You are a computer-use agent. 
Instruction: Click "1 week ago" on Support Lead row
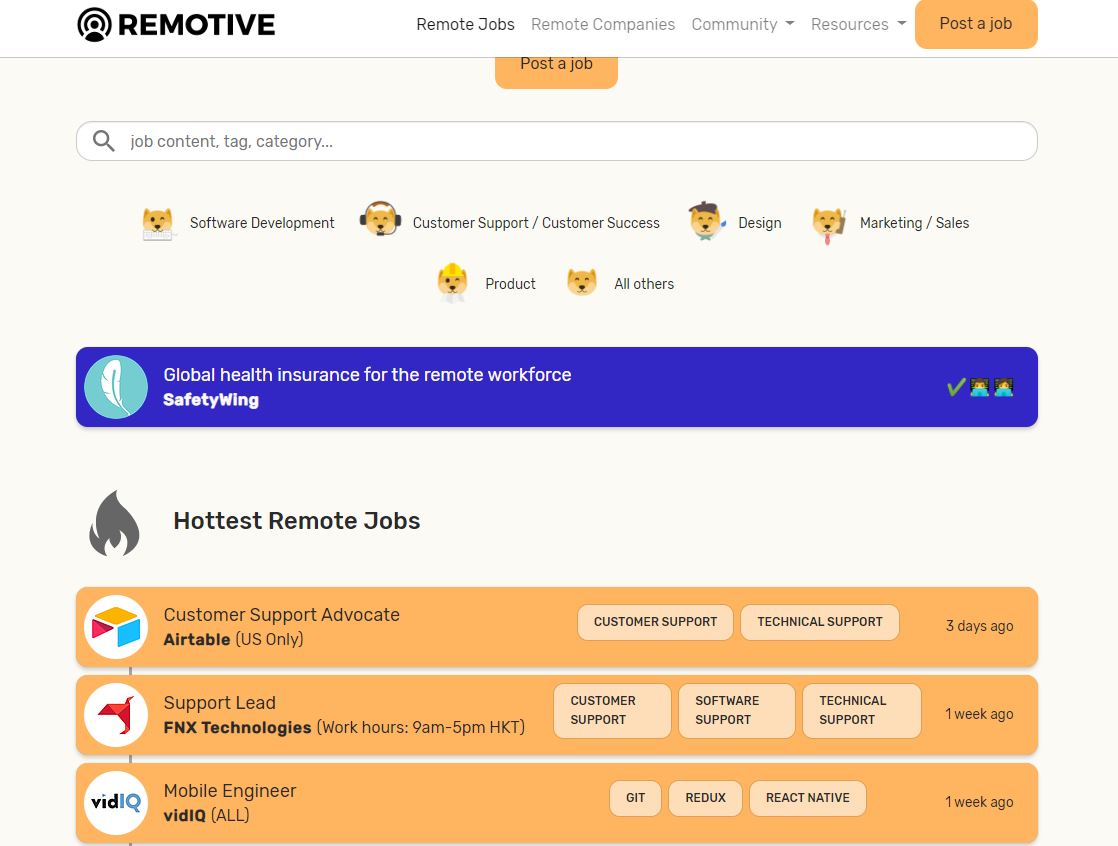979,714
